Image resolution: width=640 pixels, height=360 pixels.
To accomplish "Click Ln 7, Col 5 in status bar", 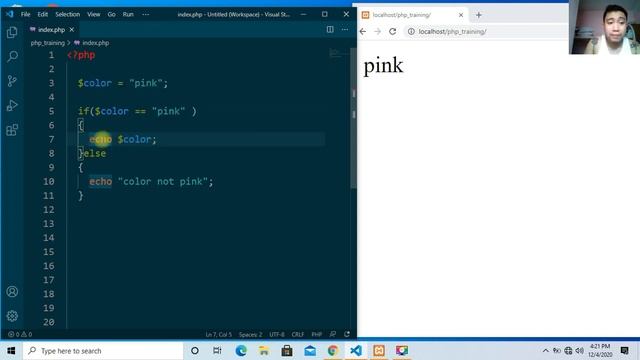I will [x=218, y=334].
